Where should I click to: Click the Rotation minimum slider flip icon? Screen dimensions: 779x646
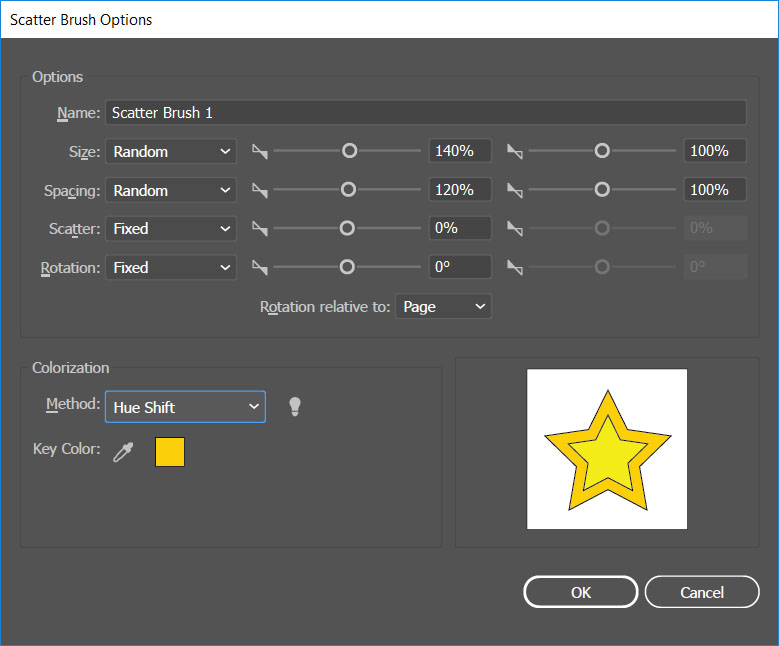coord(260,268)
